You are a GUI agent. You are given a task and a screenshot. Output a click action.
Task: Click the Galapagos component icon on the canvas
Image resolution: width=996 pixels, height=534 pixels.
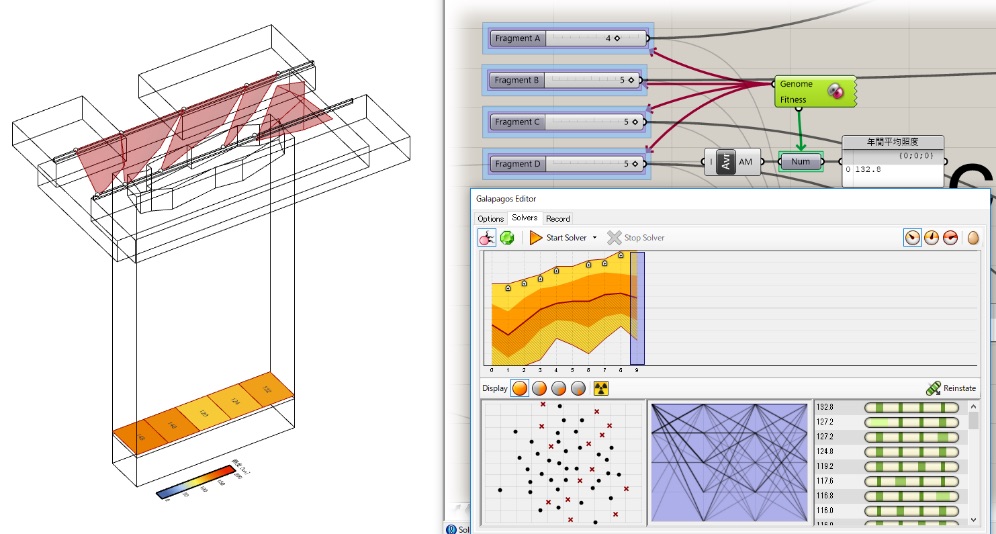click(x=837, y=92)
